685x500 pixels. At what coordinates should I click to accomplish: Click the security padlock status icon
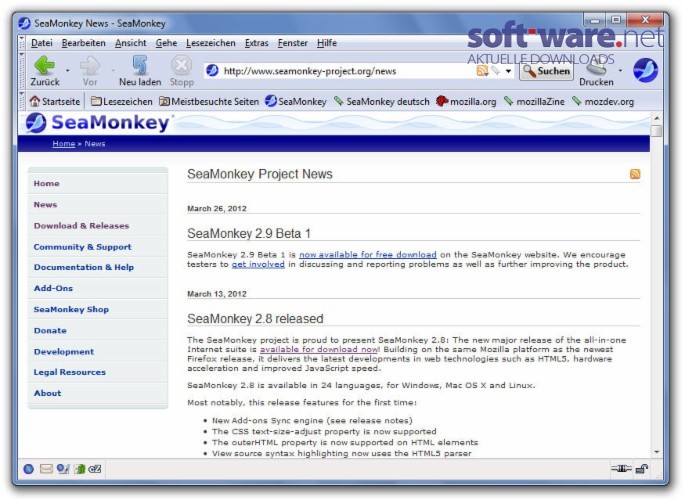click(x=642, y=469)
